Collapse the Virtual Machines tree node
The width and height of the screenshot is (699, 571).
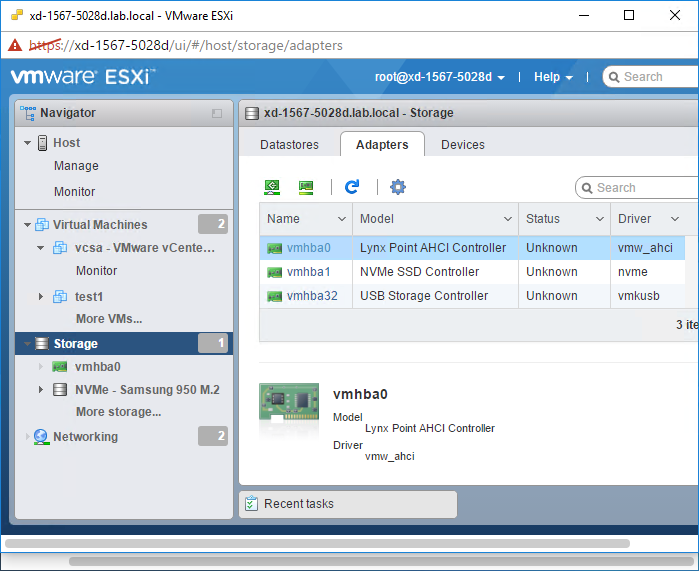(27, 225)
